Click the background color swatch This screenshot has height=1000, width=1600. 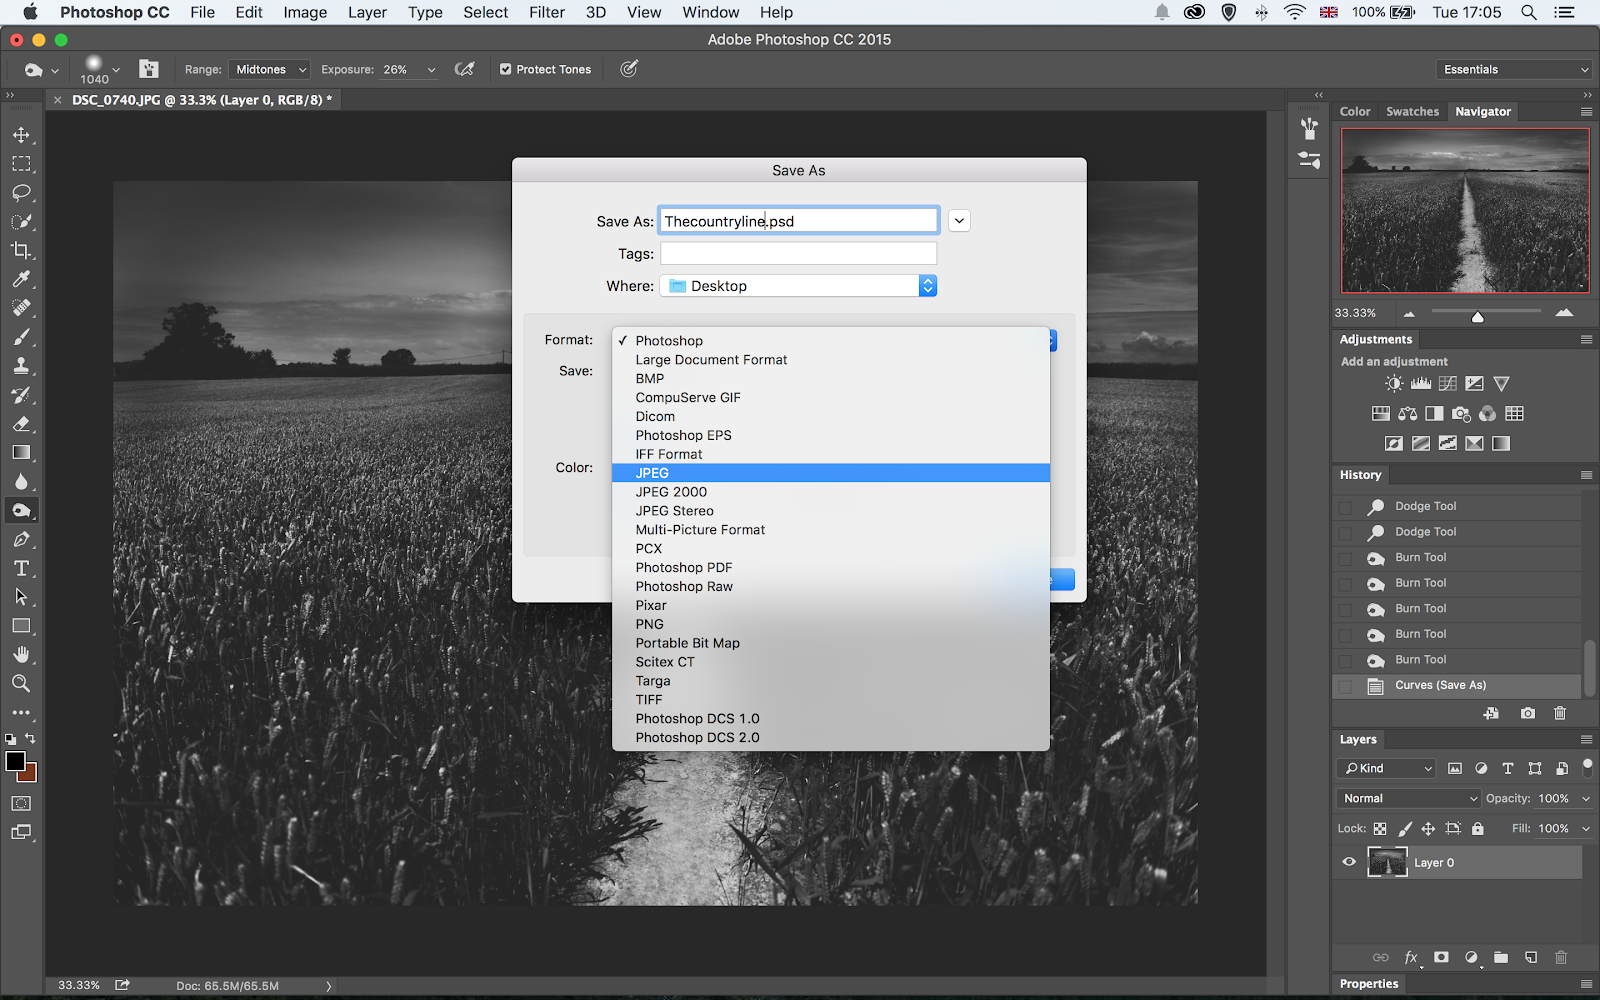tap(28, 774)
